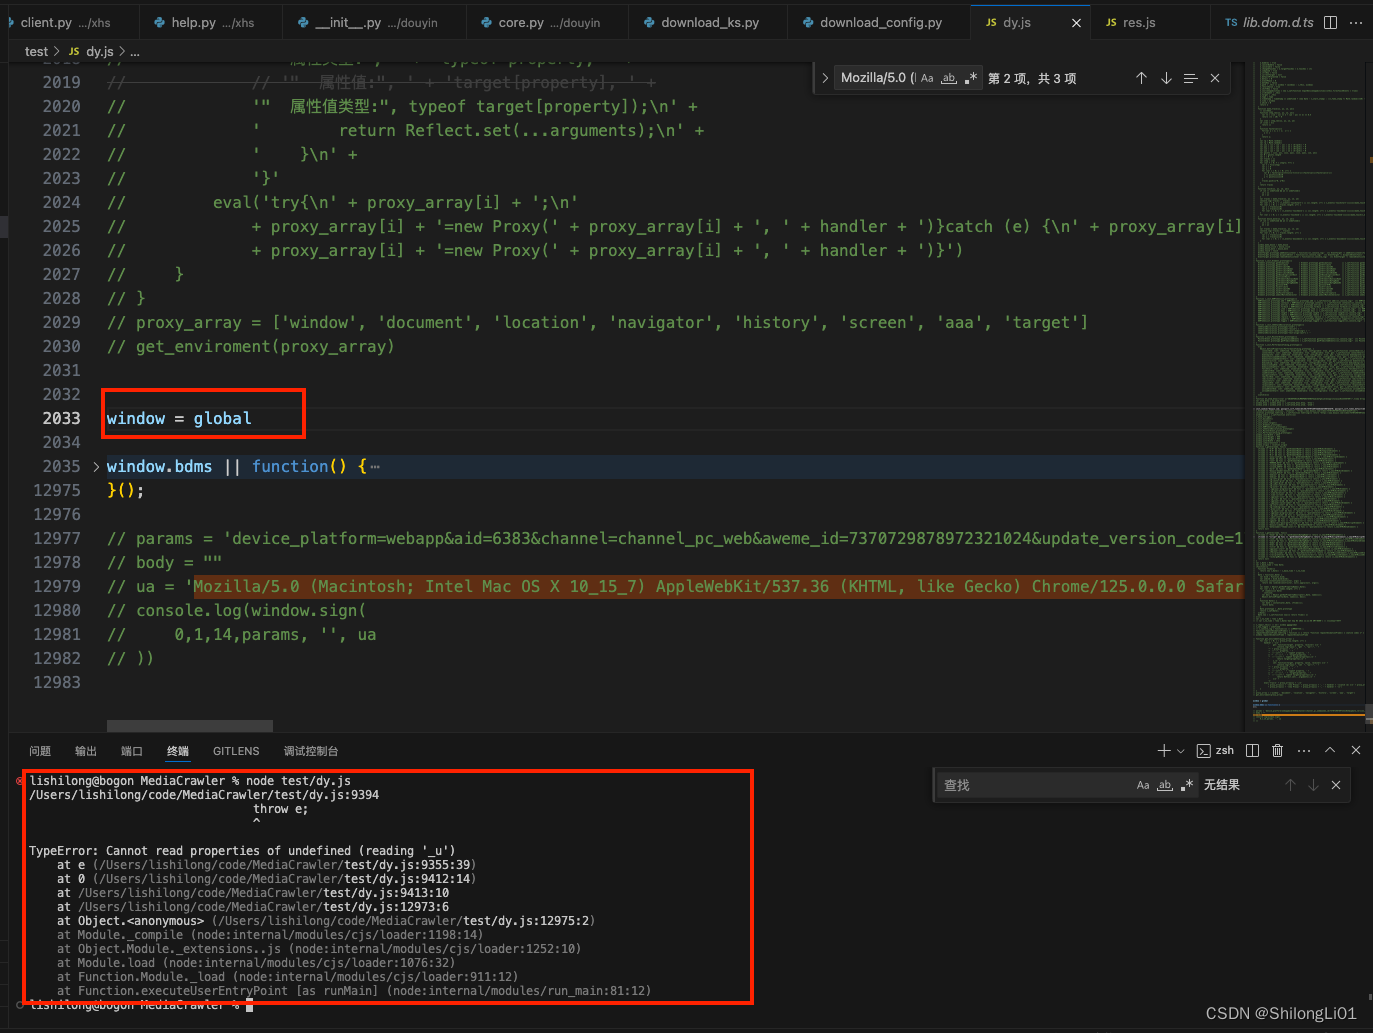Kill terminal with the trash icon
The width and height of the screenshot is (1373, 1033).
pos(1277,750)
